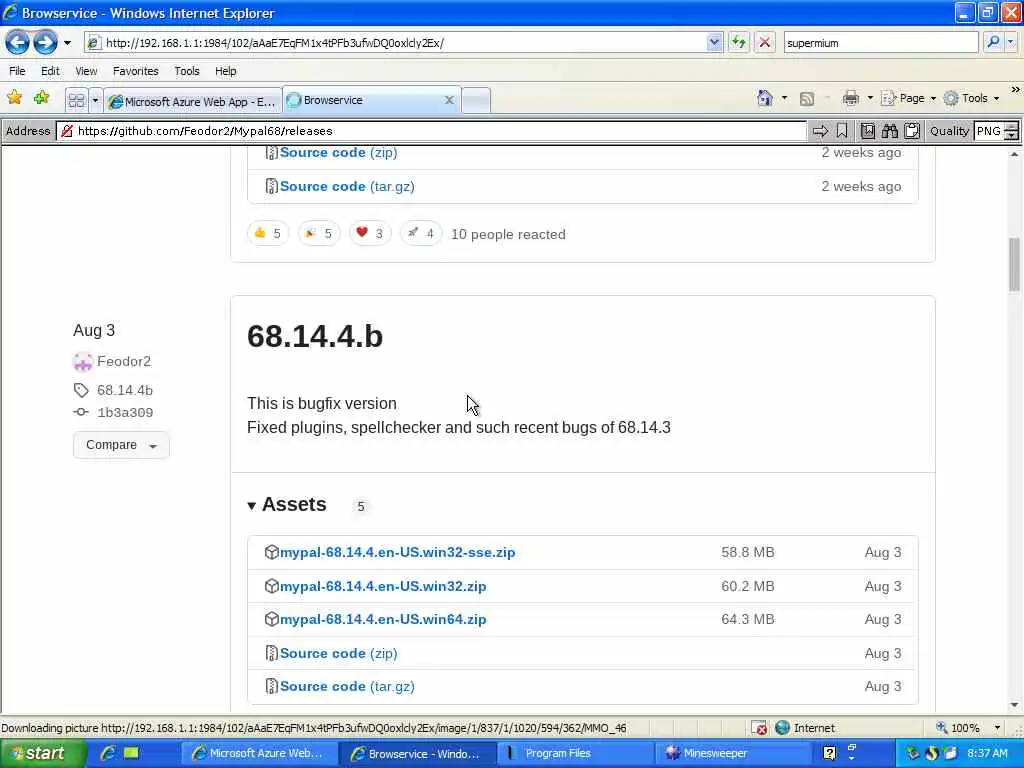Open the Compare dropdown
The width and height of the screenshot is (1024, 768).
click(121, 445)
